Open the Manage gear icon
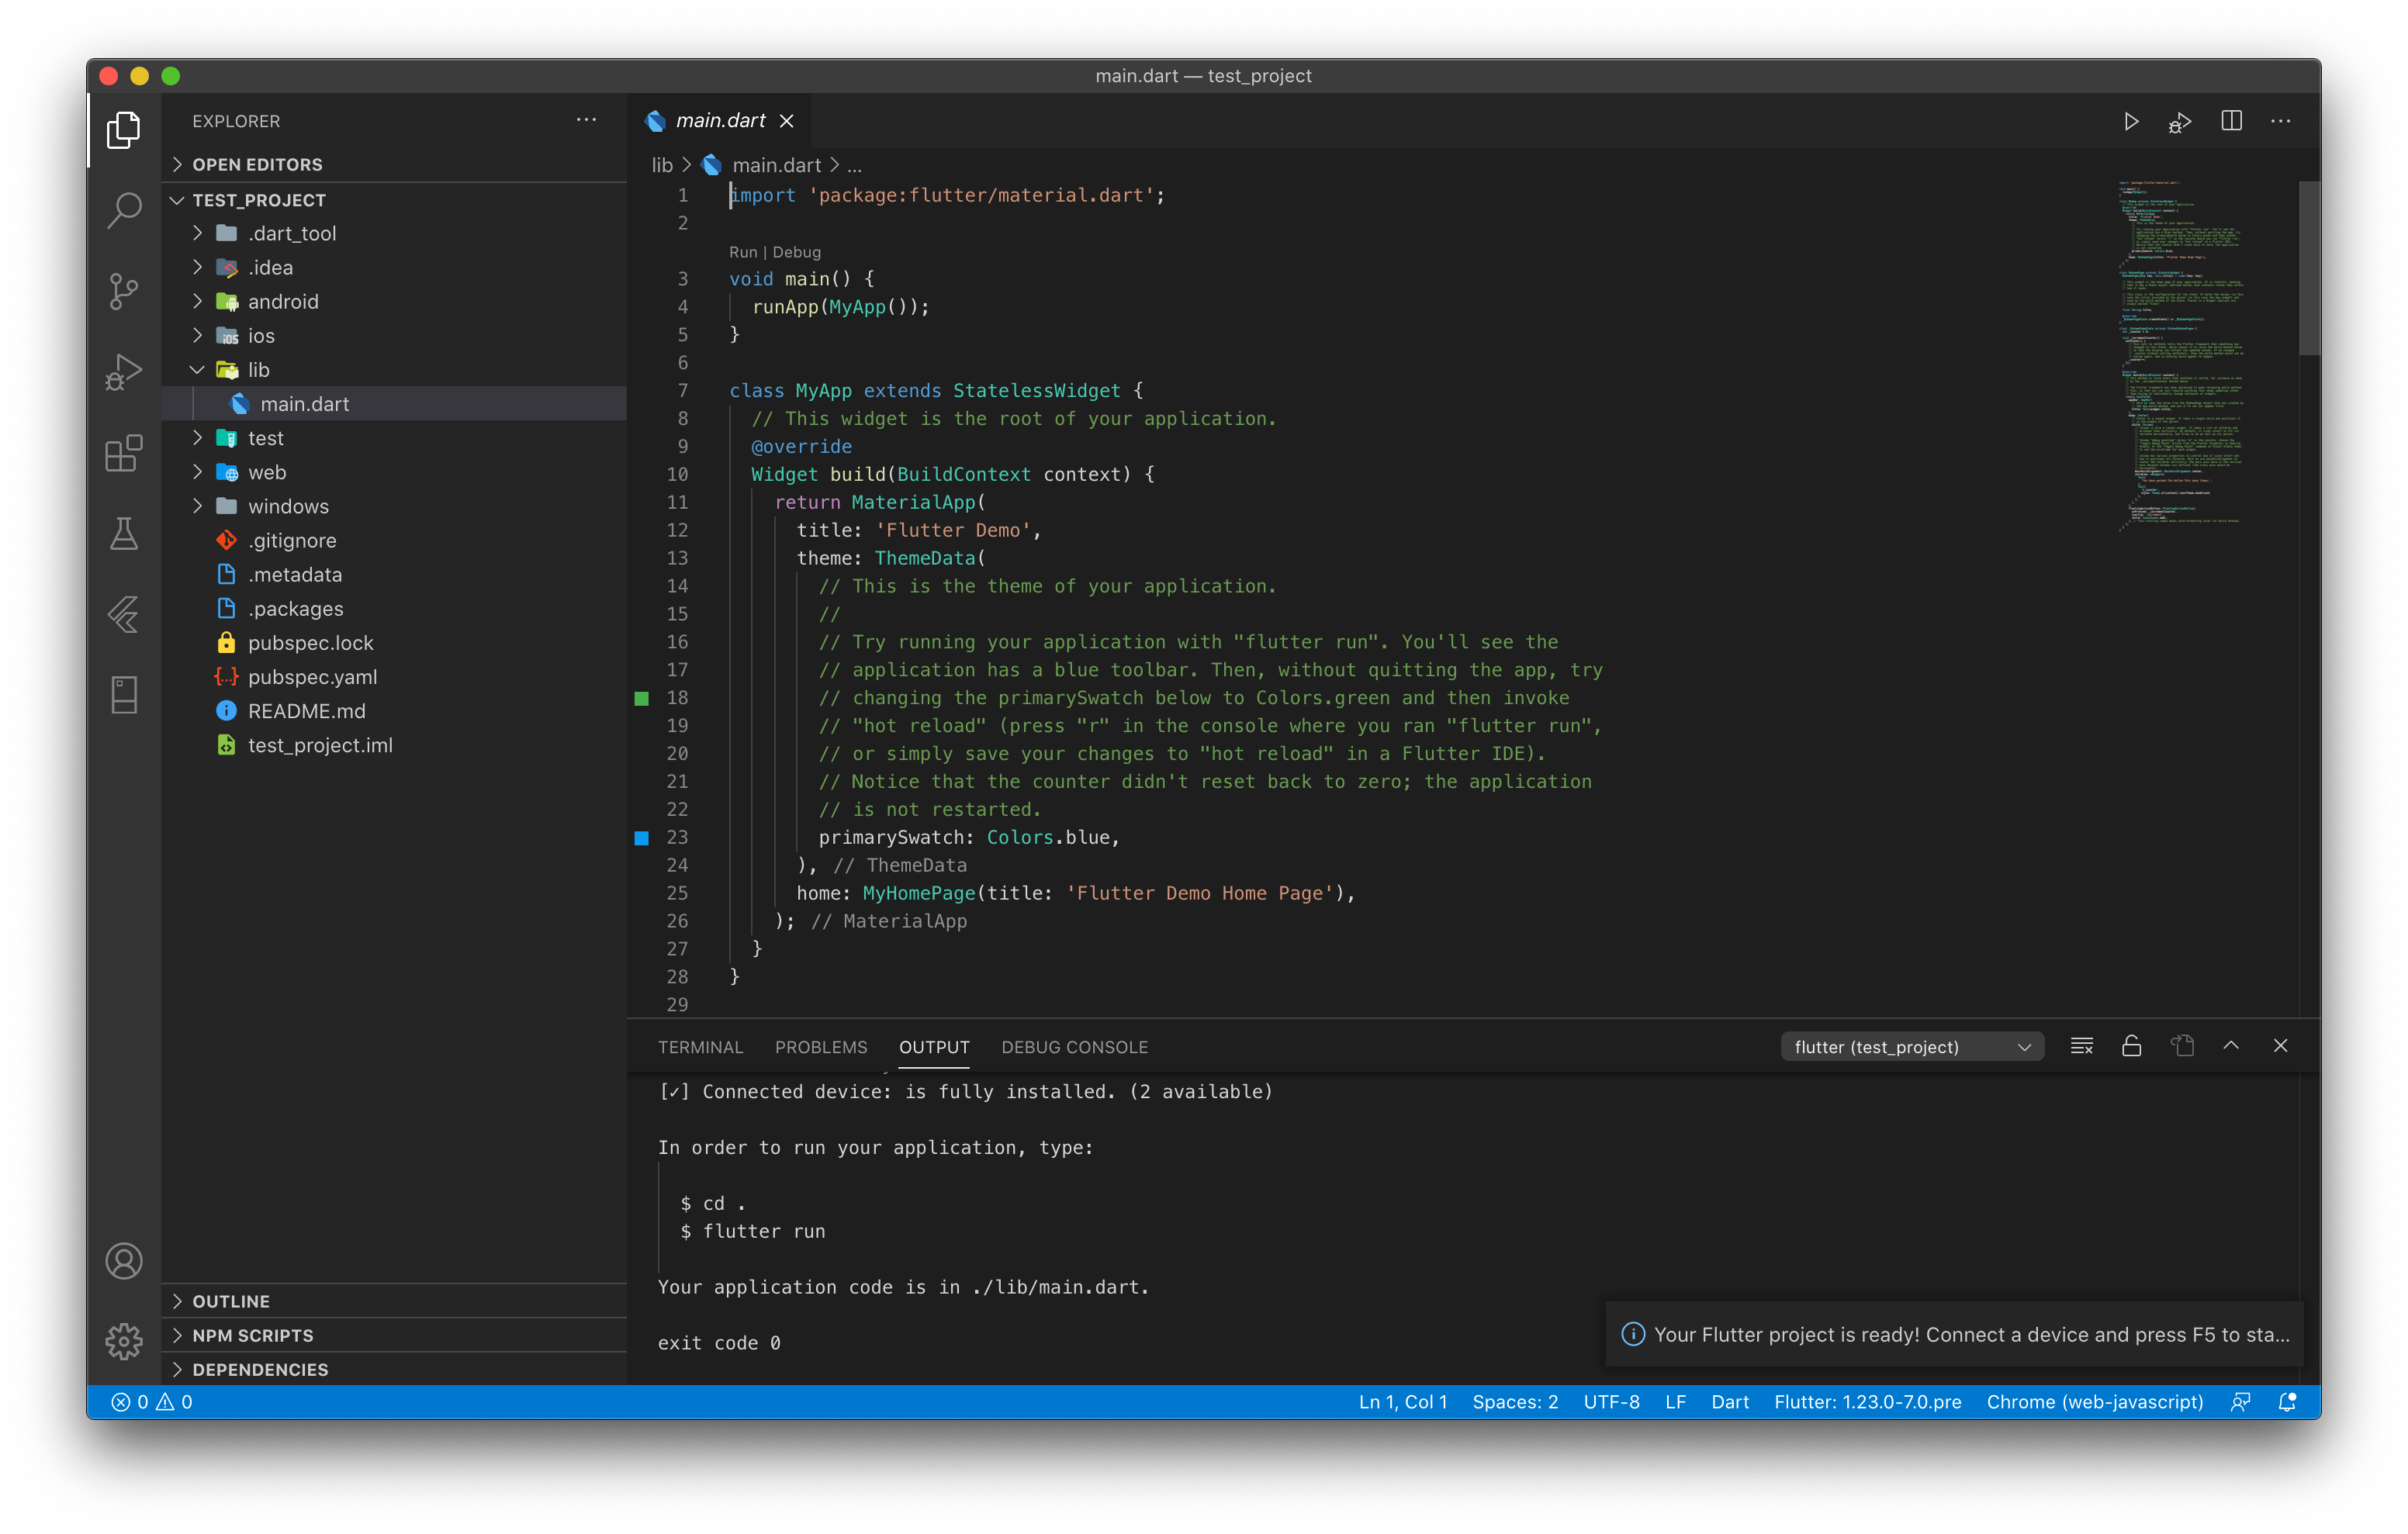Image resolution: width=2408 pixels, height=1534 pixels. (x=124, y=1341)
